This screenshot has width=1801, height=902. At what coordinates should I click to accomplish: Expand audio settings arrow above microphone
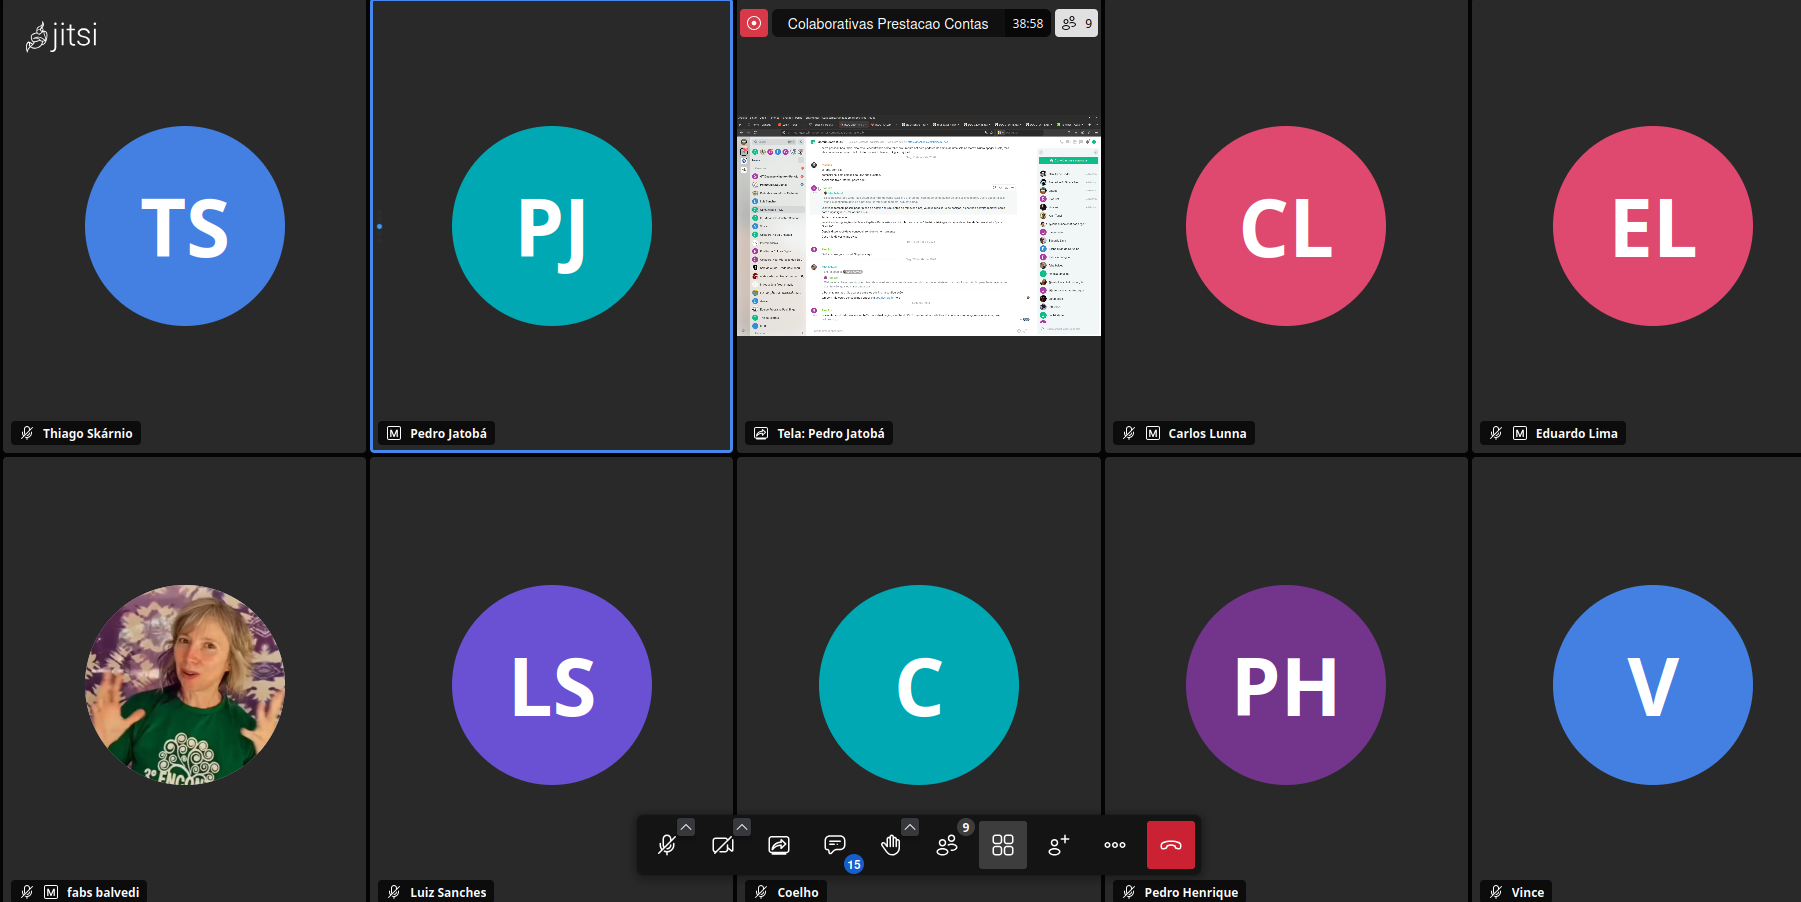click(x=686, y=827)
